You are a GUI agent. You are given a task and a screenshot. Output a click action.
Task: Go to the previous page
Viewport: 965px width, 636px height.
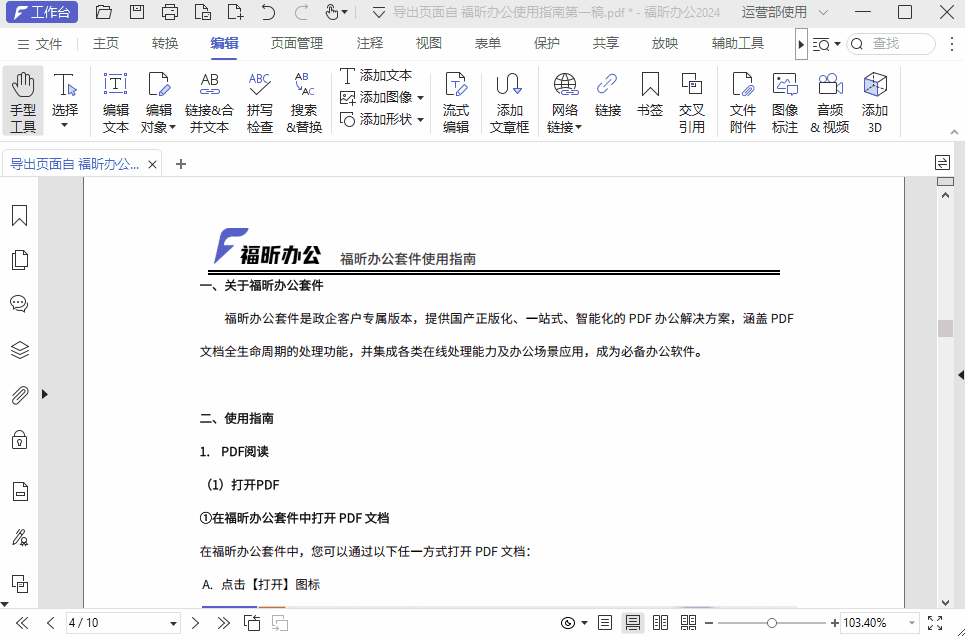(x=51, y=623)
